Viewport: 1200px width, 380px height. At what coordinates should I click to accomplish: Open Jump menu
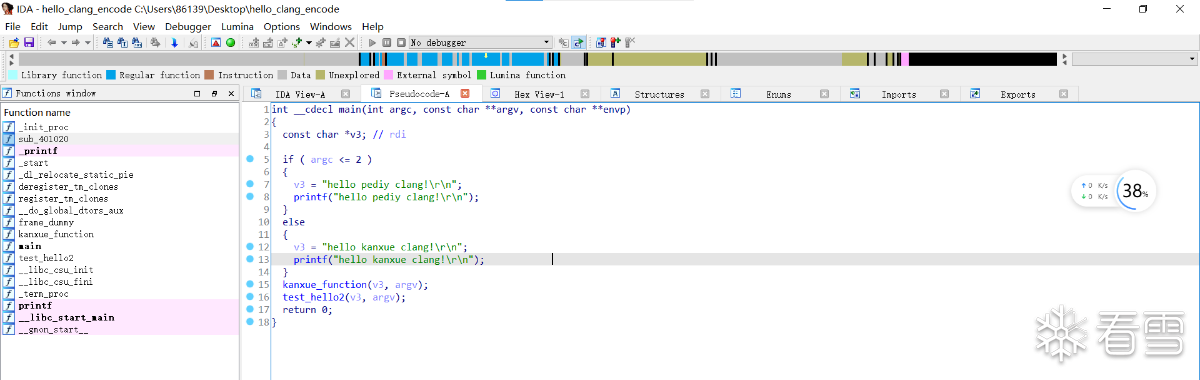point(70,26)
